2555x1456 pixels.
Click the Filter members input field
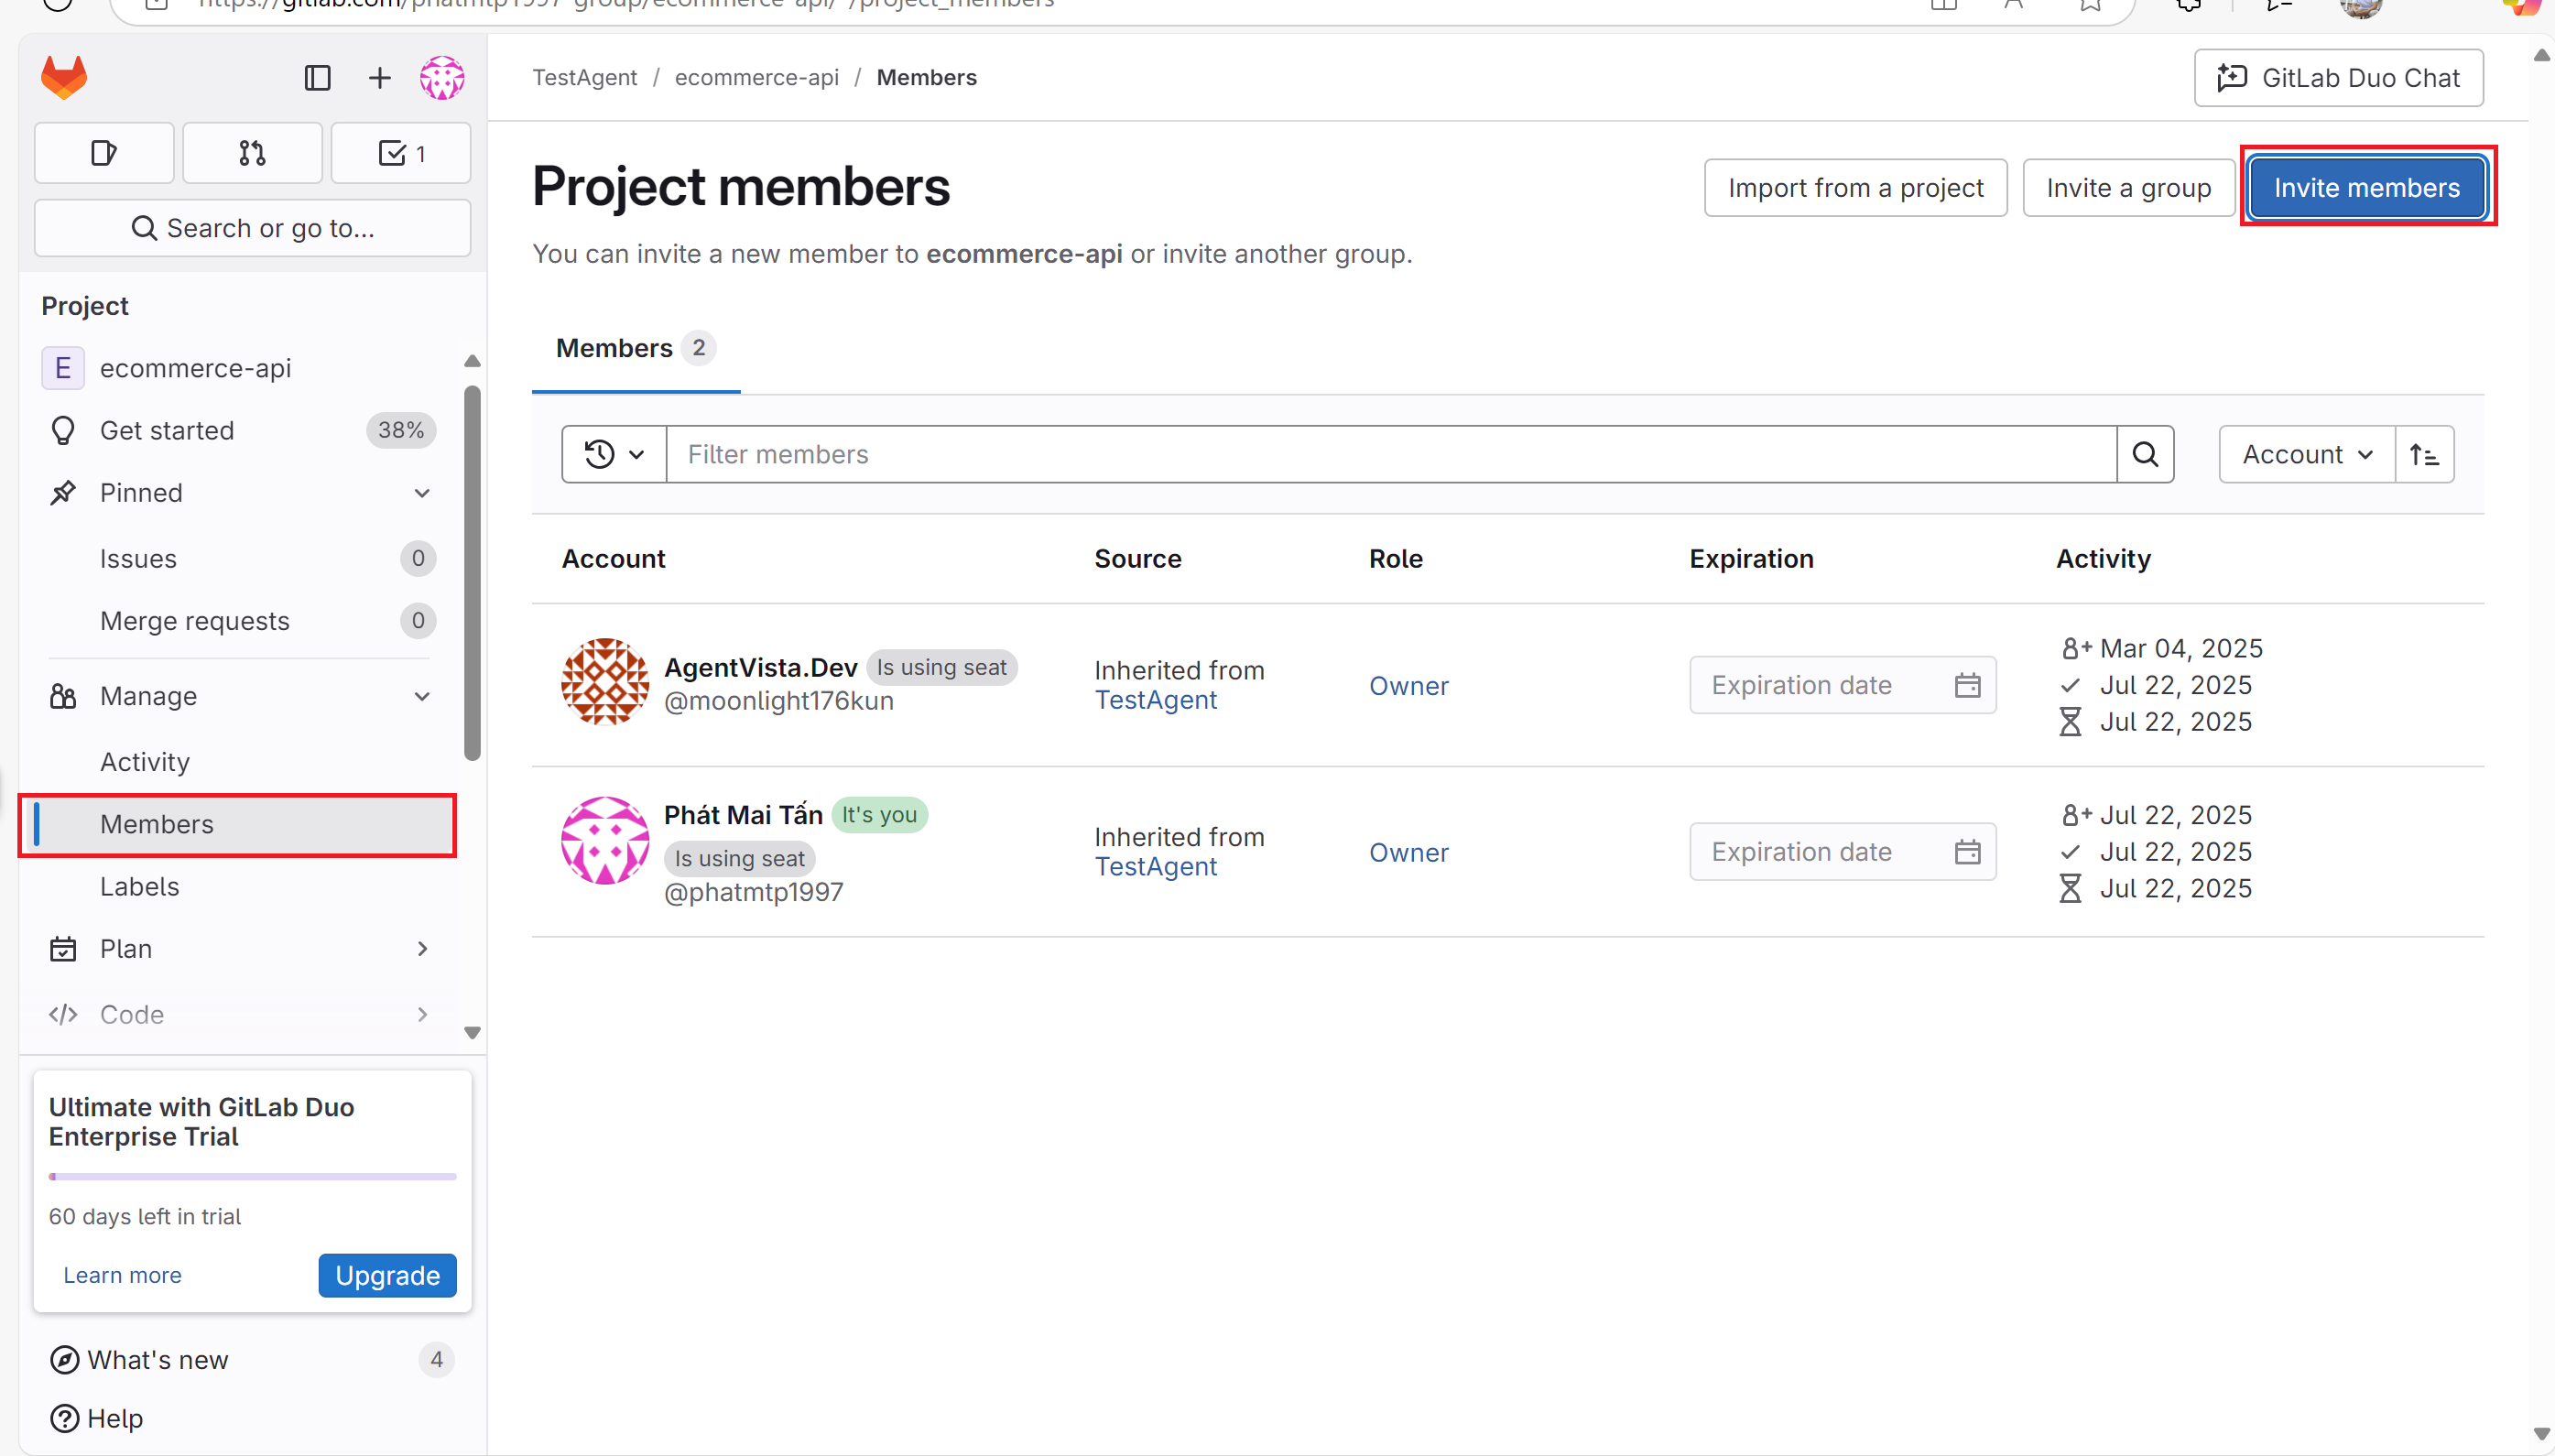1390,454
